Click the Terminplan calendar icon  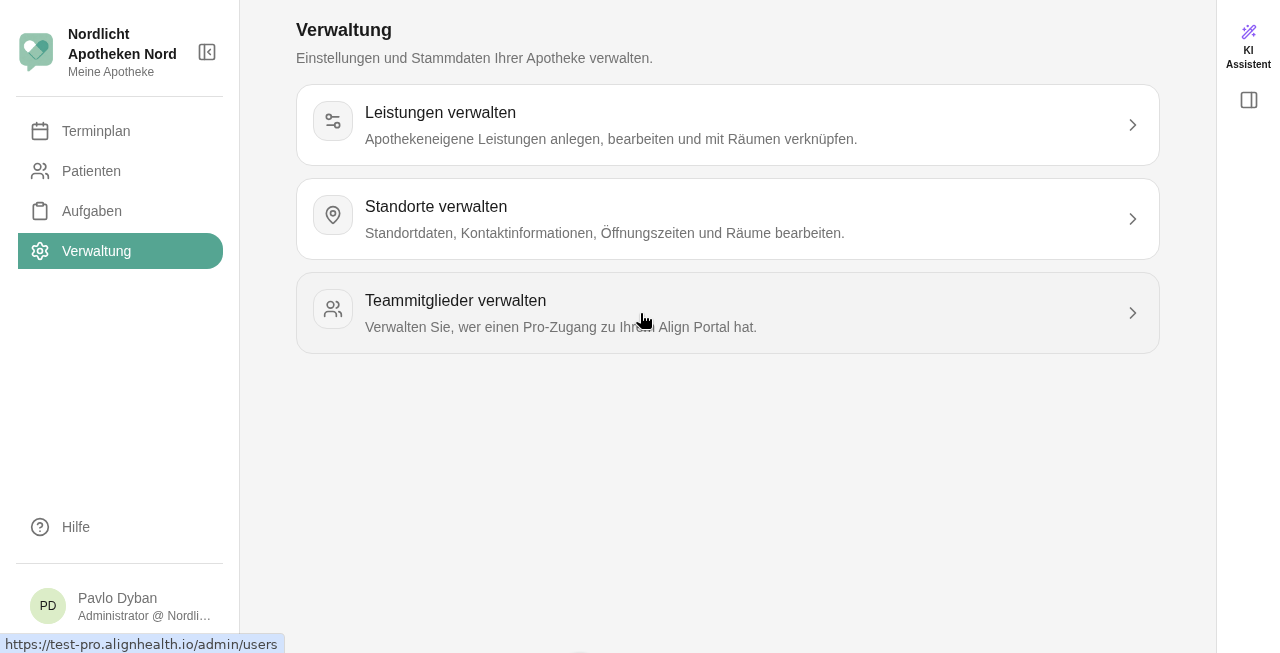pyautogui.click(x=40, y=131)
